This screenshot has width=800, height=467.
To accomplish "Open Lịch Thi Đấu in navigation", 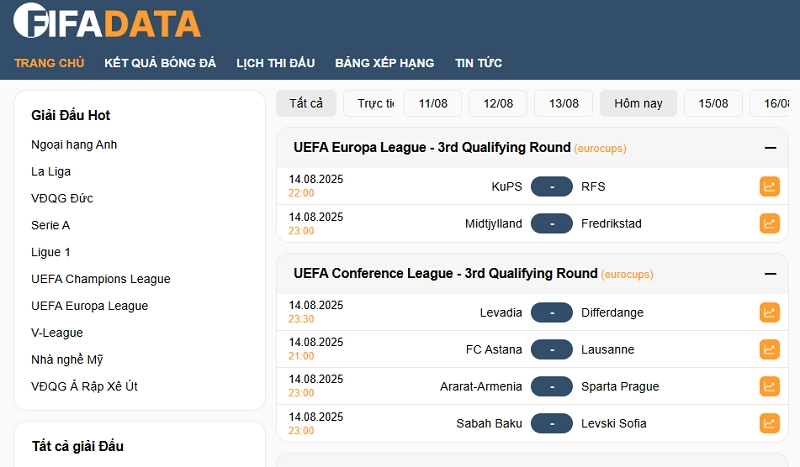I will [x=275, y=63].
